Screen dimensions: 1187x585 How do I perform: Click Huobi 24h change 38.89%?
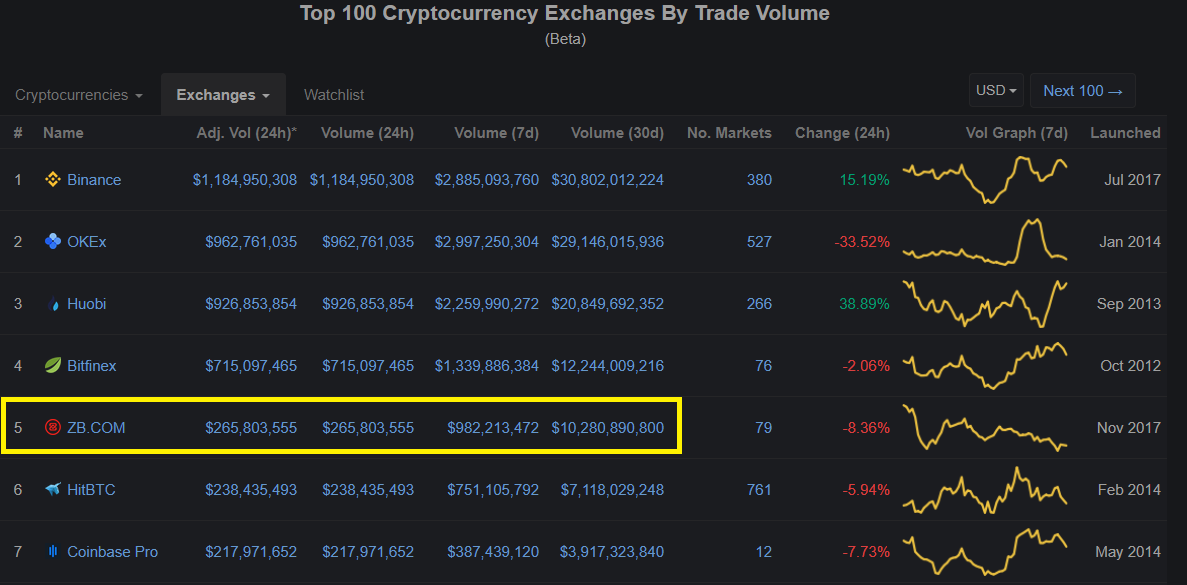(x=865, y=304)
